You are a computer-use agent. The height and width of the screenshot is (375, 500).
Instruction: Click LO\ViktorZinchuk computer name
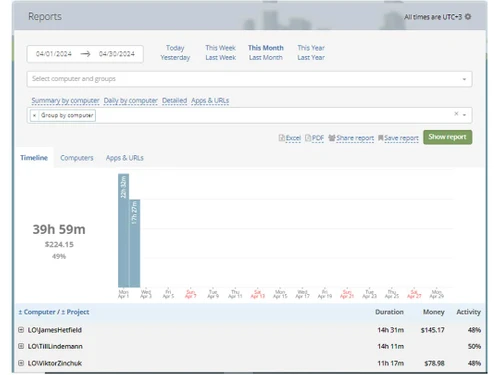point(55,363)
